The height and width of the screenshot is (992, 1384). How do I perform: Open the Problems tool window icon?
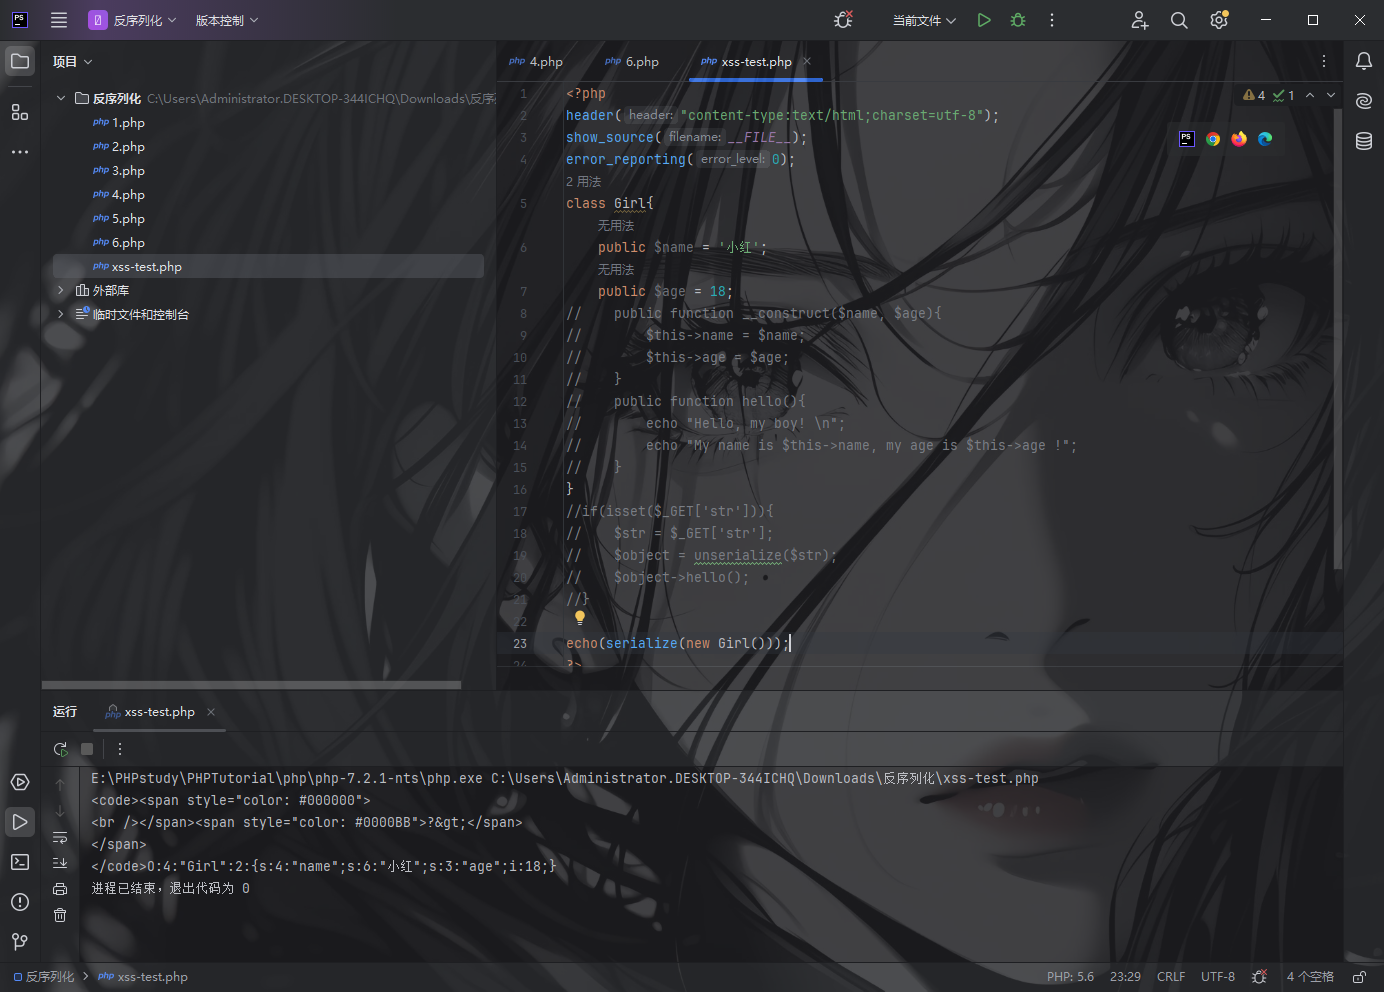pyautogui.click(x=20, y=902)
